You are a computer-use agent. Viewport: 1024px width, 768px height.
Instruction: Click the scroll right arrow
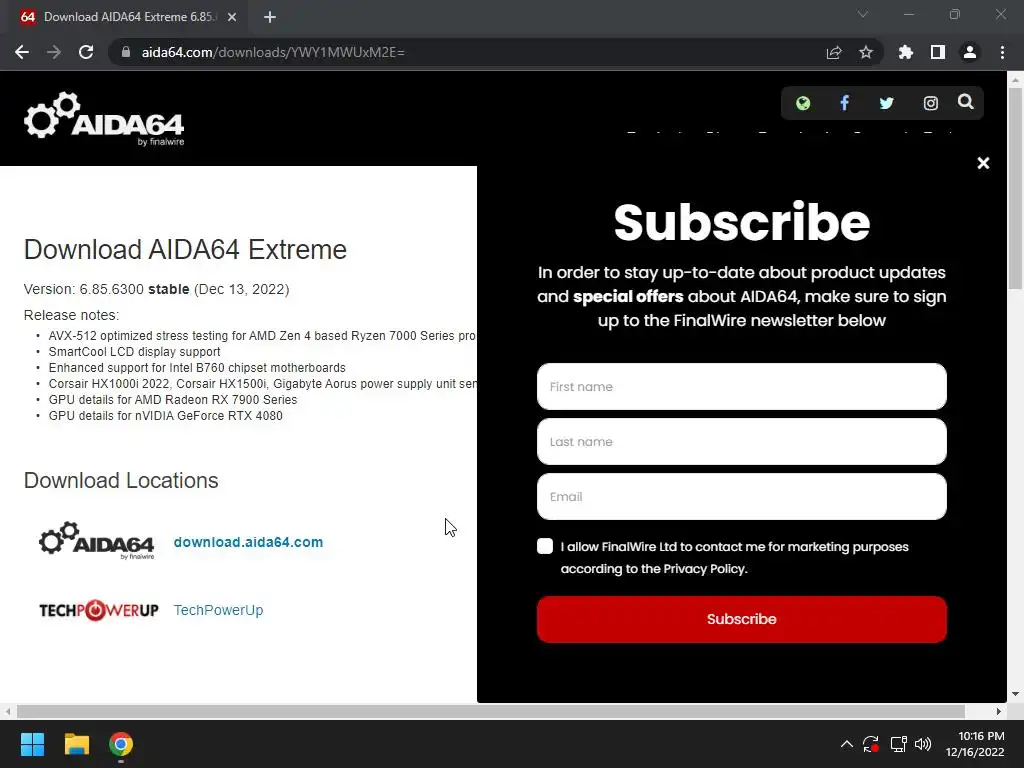(x=999, y=711)
